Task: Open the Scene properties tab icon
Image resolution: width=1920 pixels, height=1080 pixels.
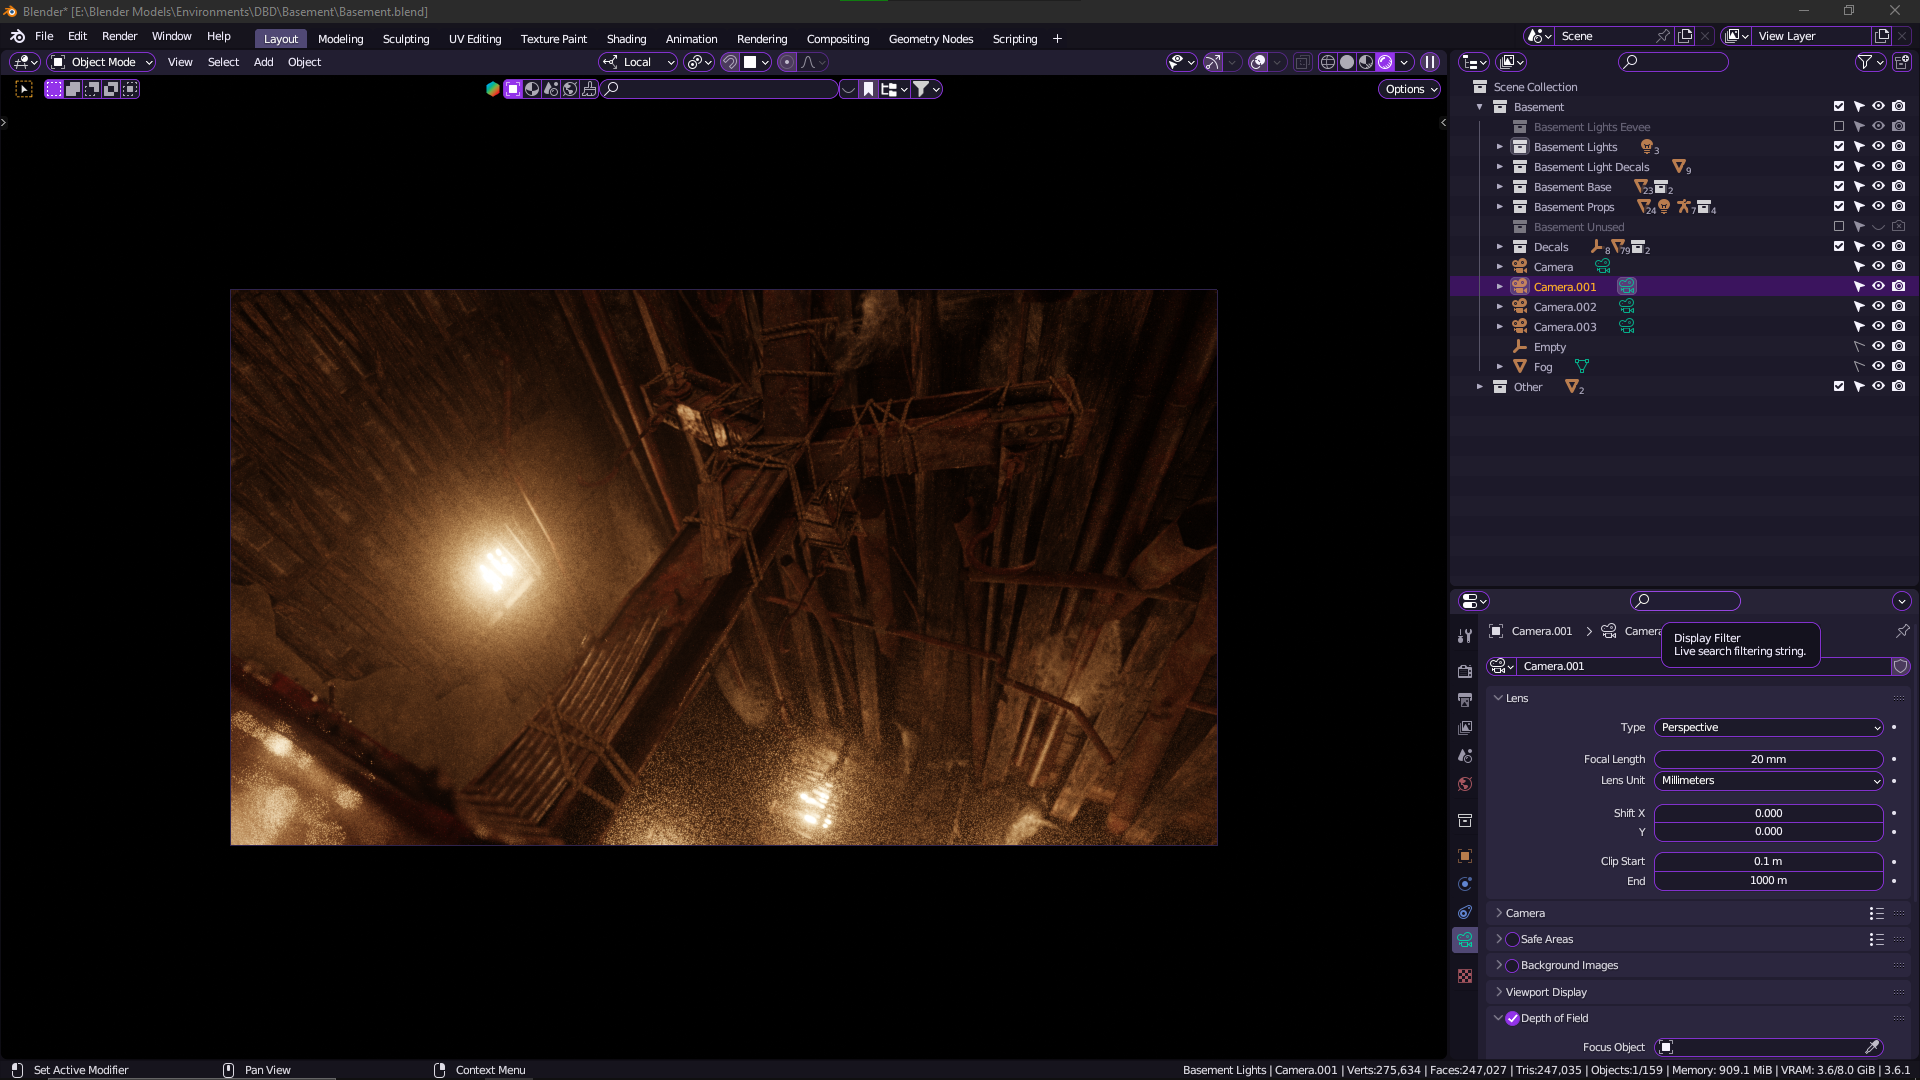Action: tap(1465, 755)
